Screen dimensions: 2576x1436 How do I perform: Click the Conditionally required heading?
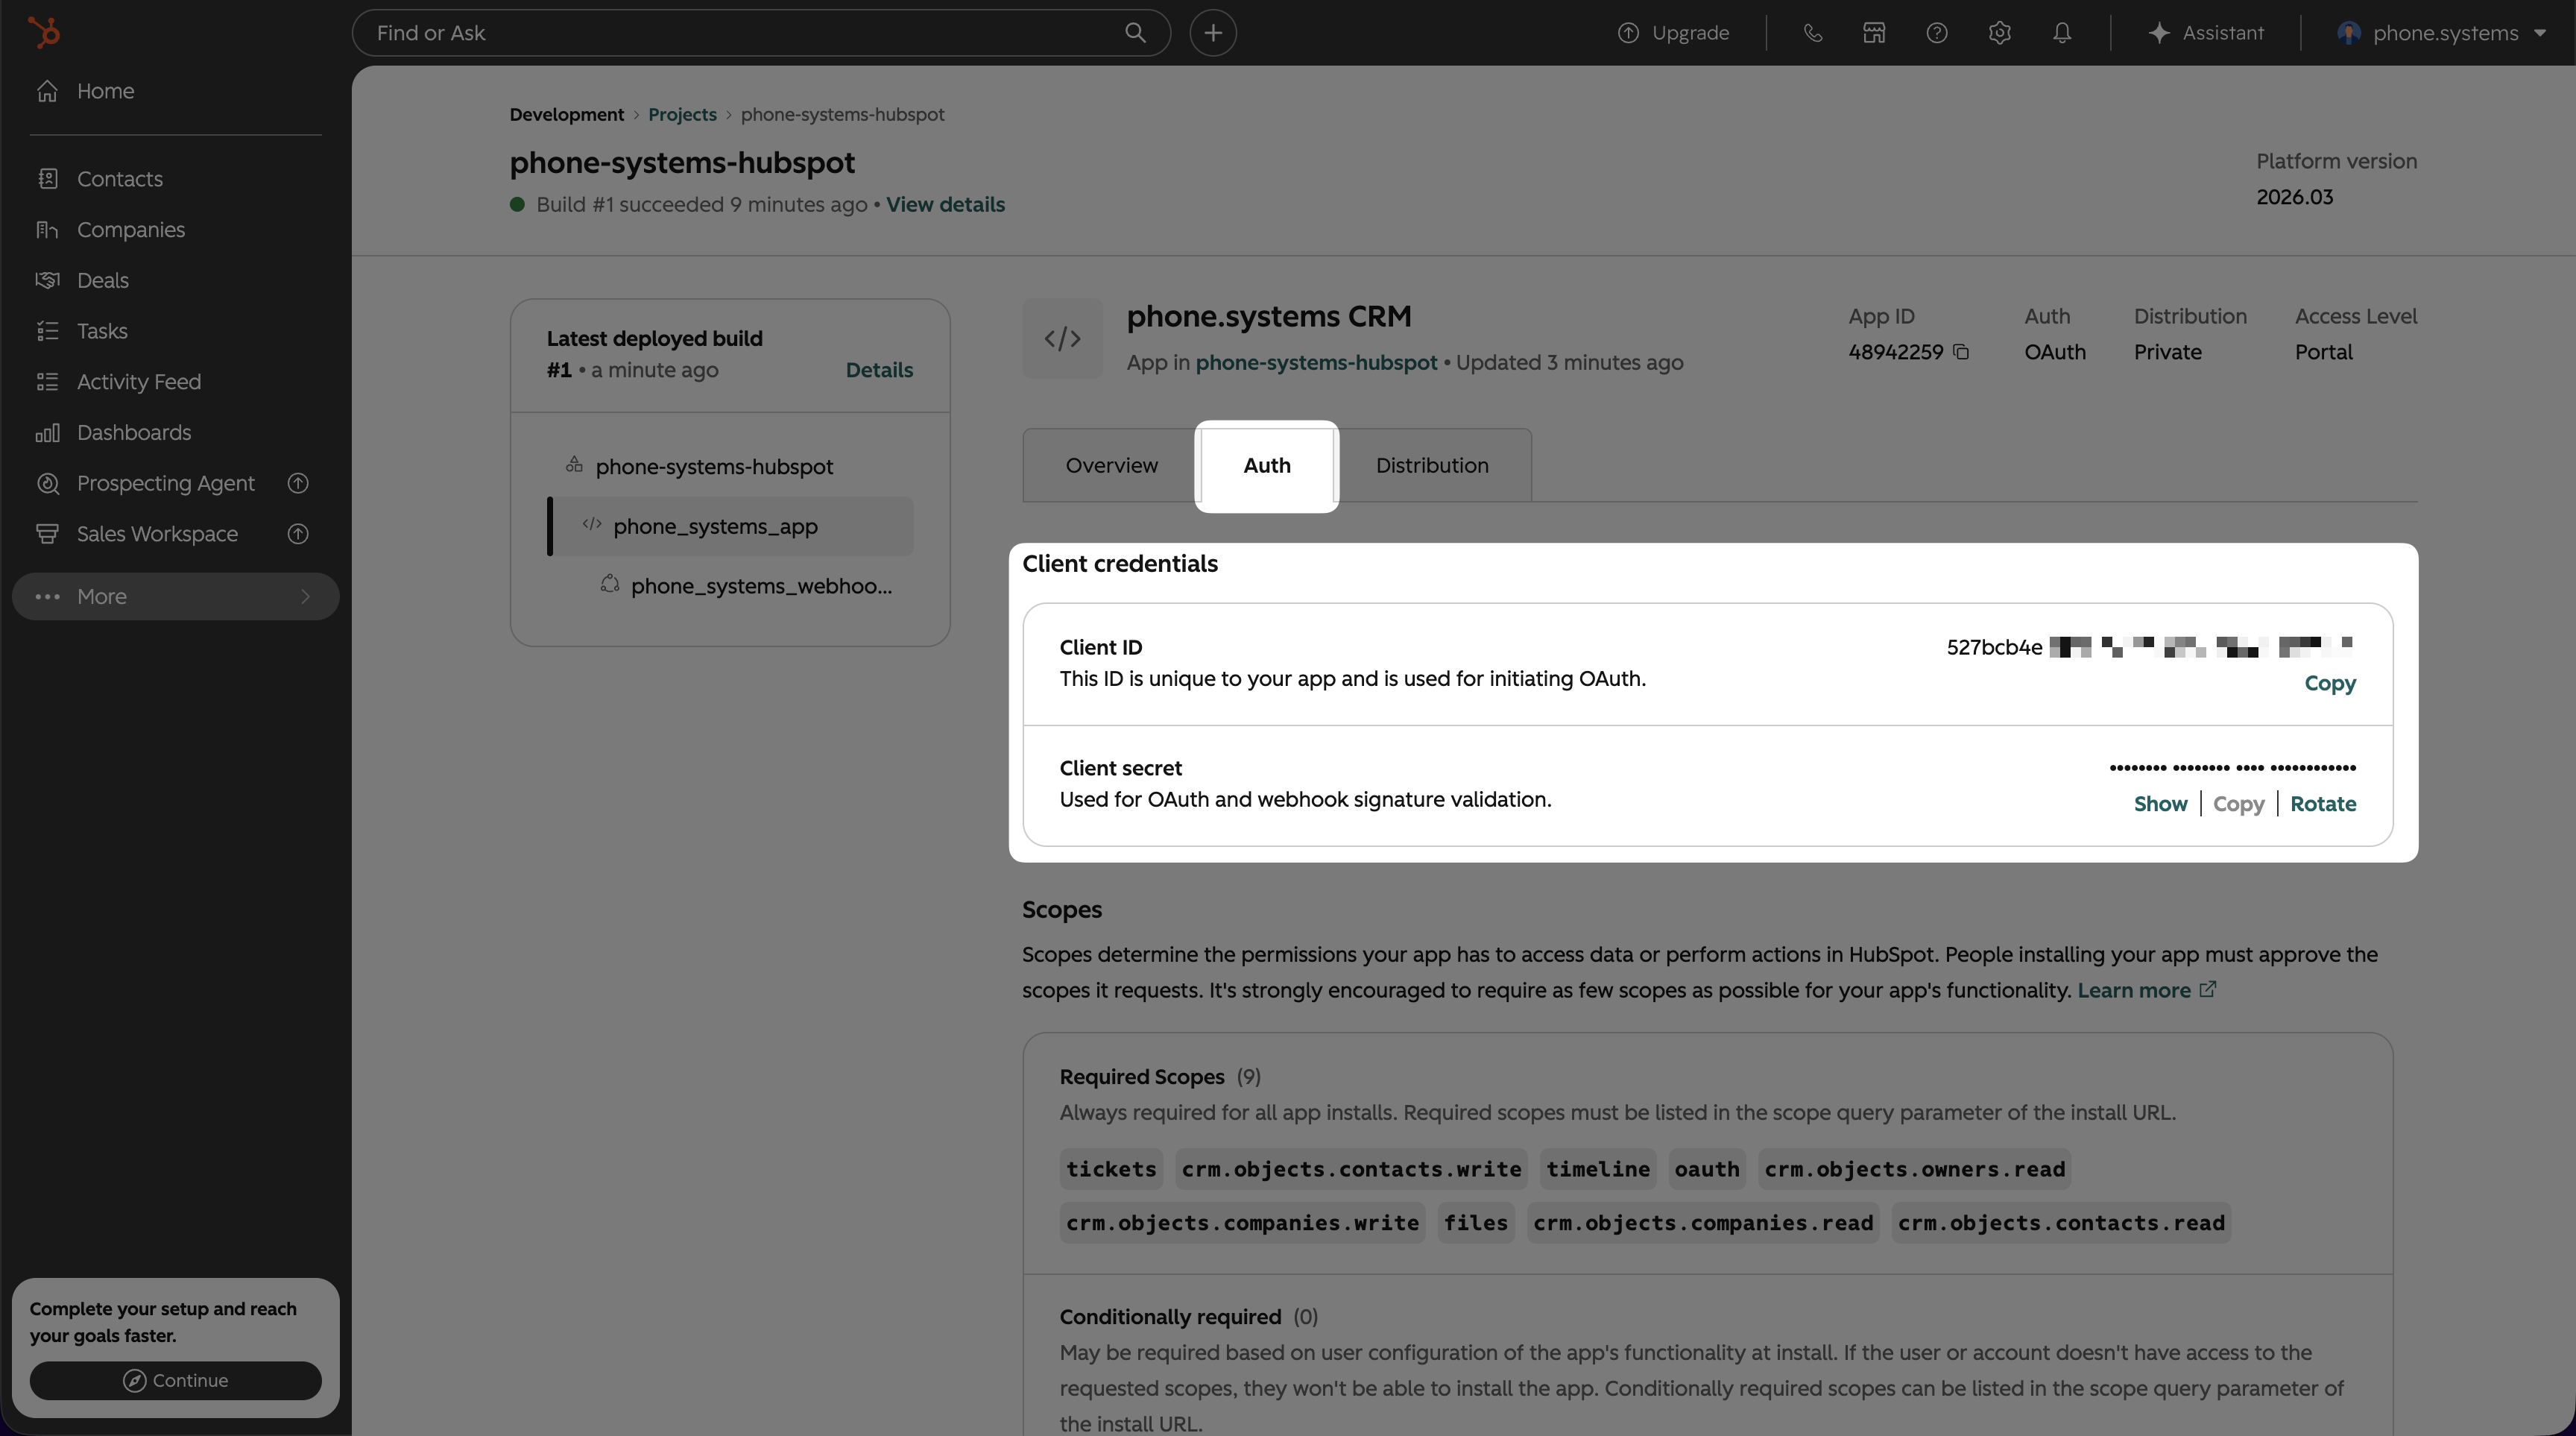point(1170,1317)
